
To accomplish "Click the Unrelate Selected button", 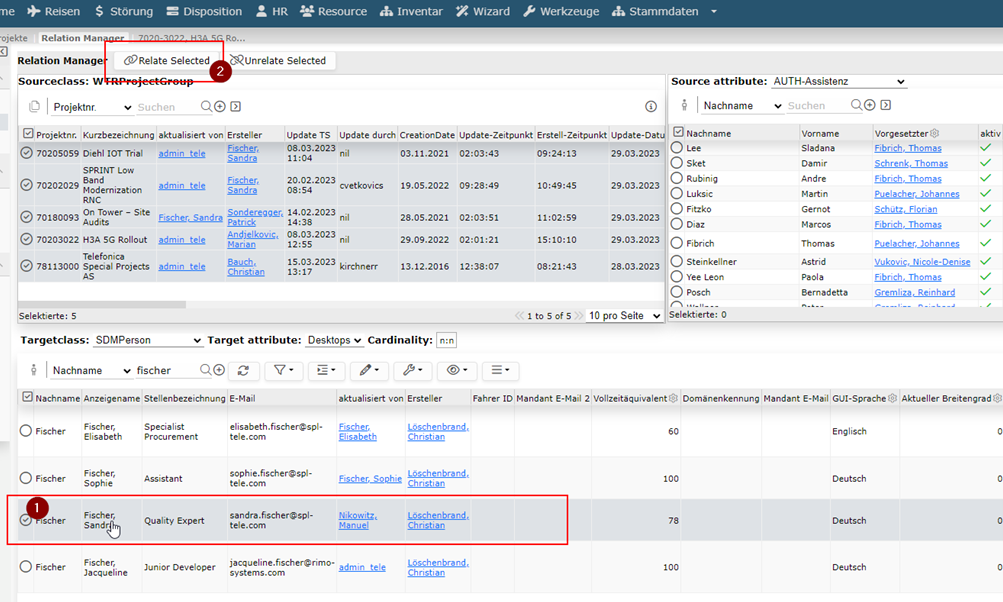I will tap(278, 61).
